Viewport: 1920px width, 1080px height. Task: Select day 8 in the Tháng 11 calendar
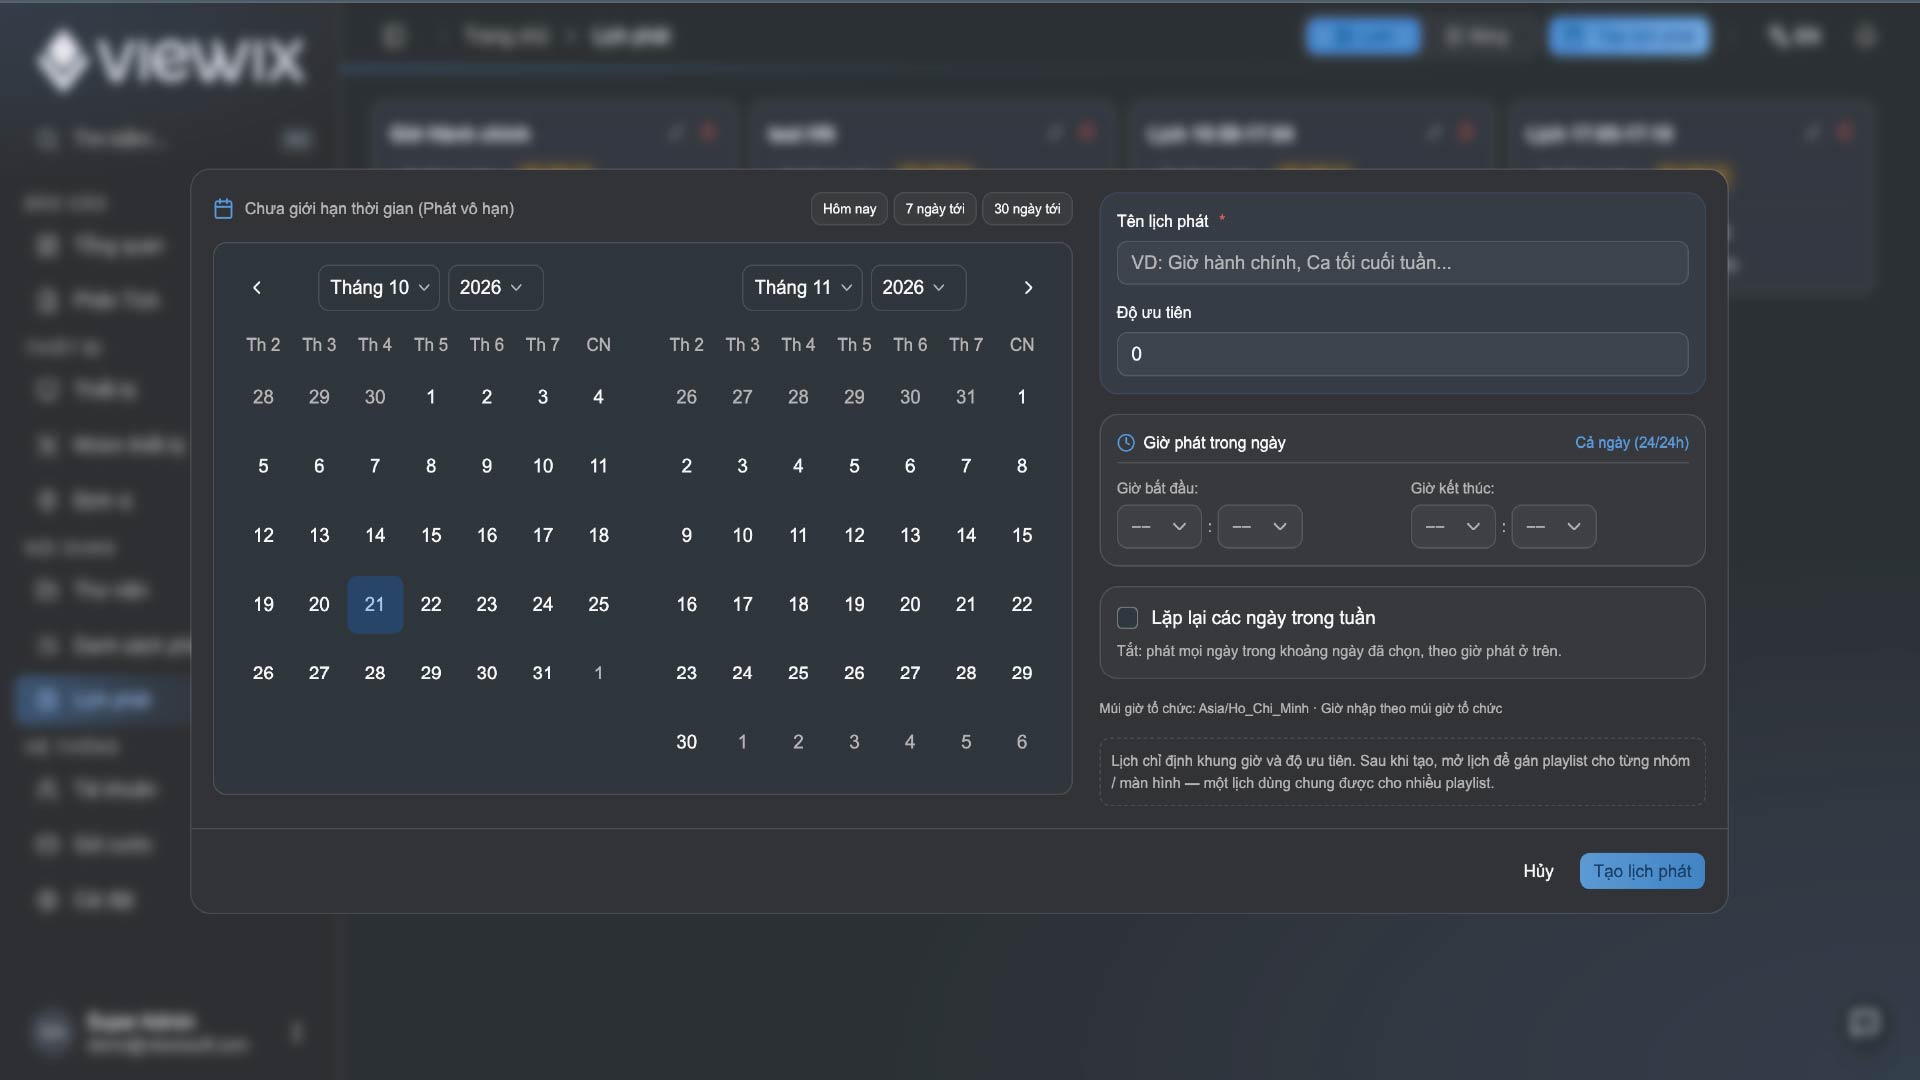click(x=1021, y=466)
